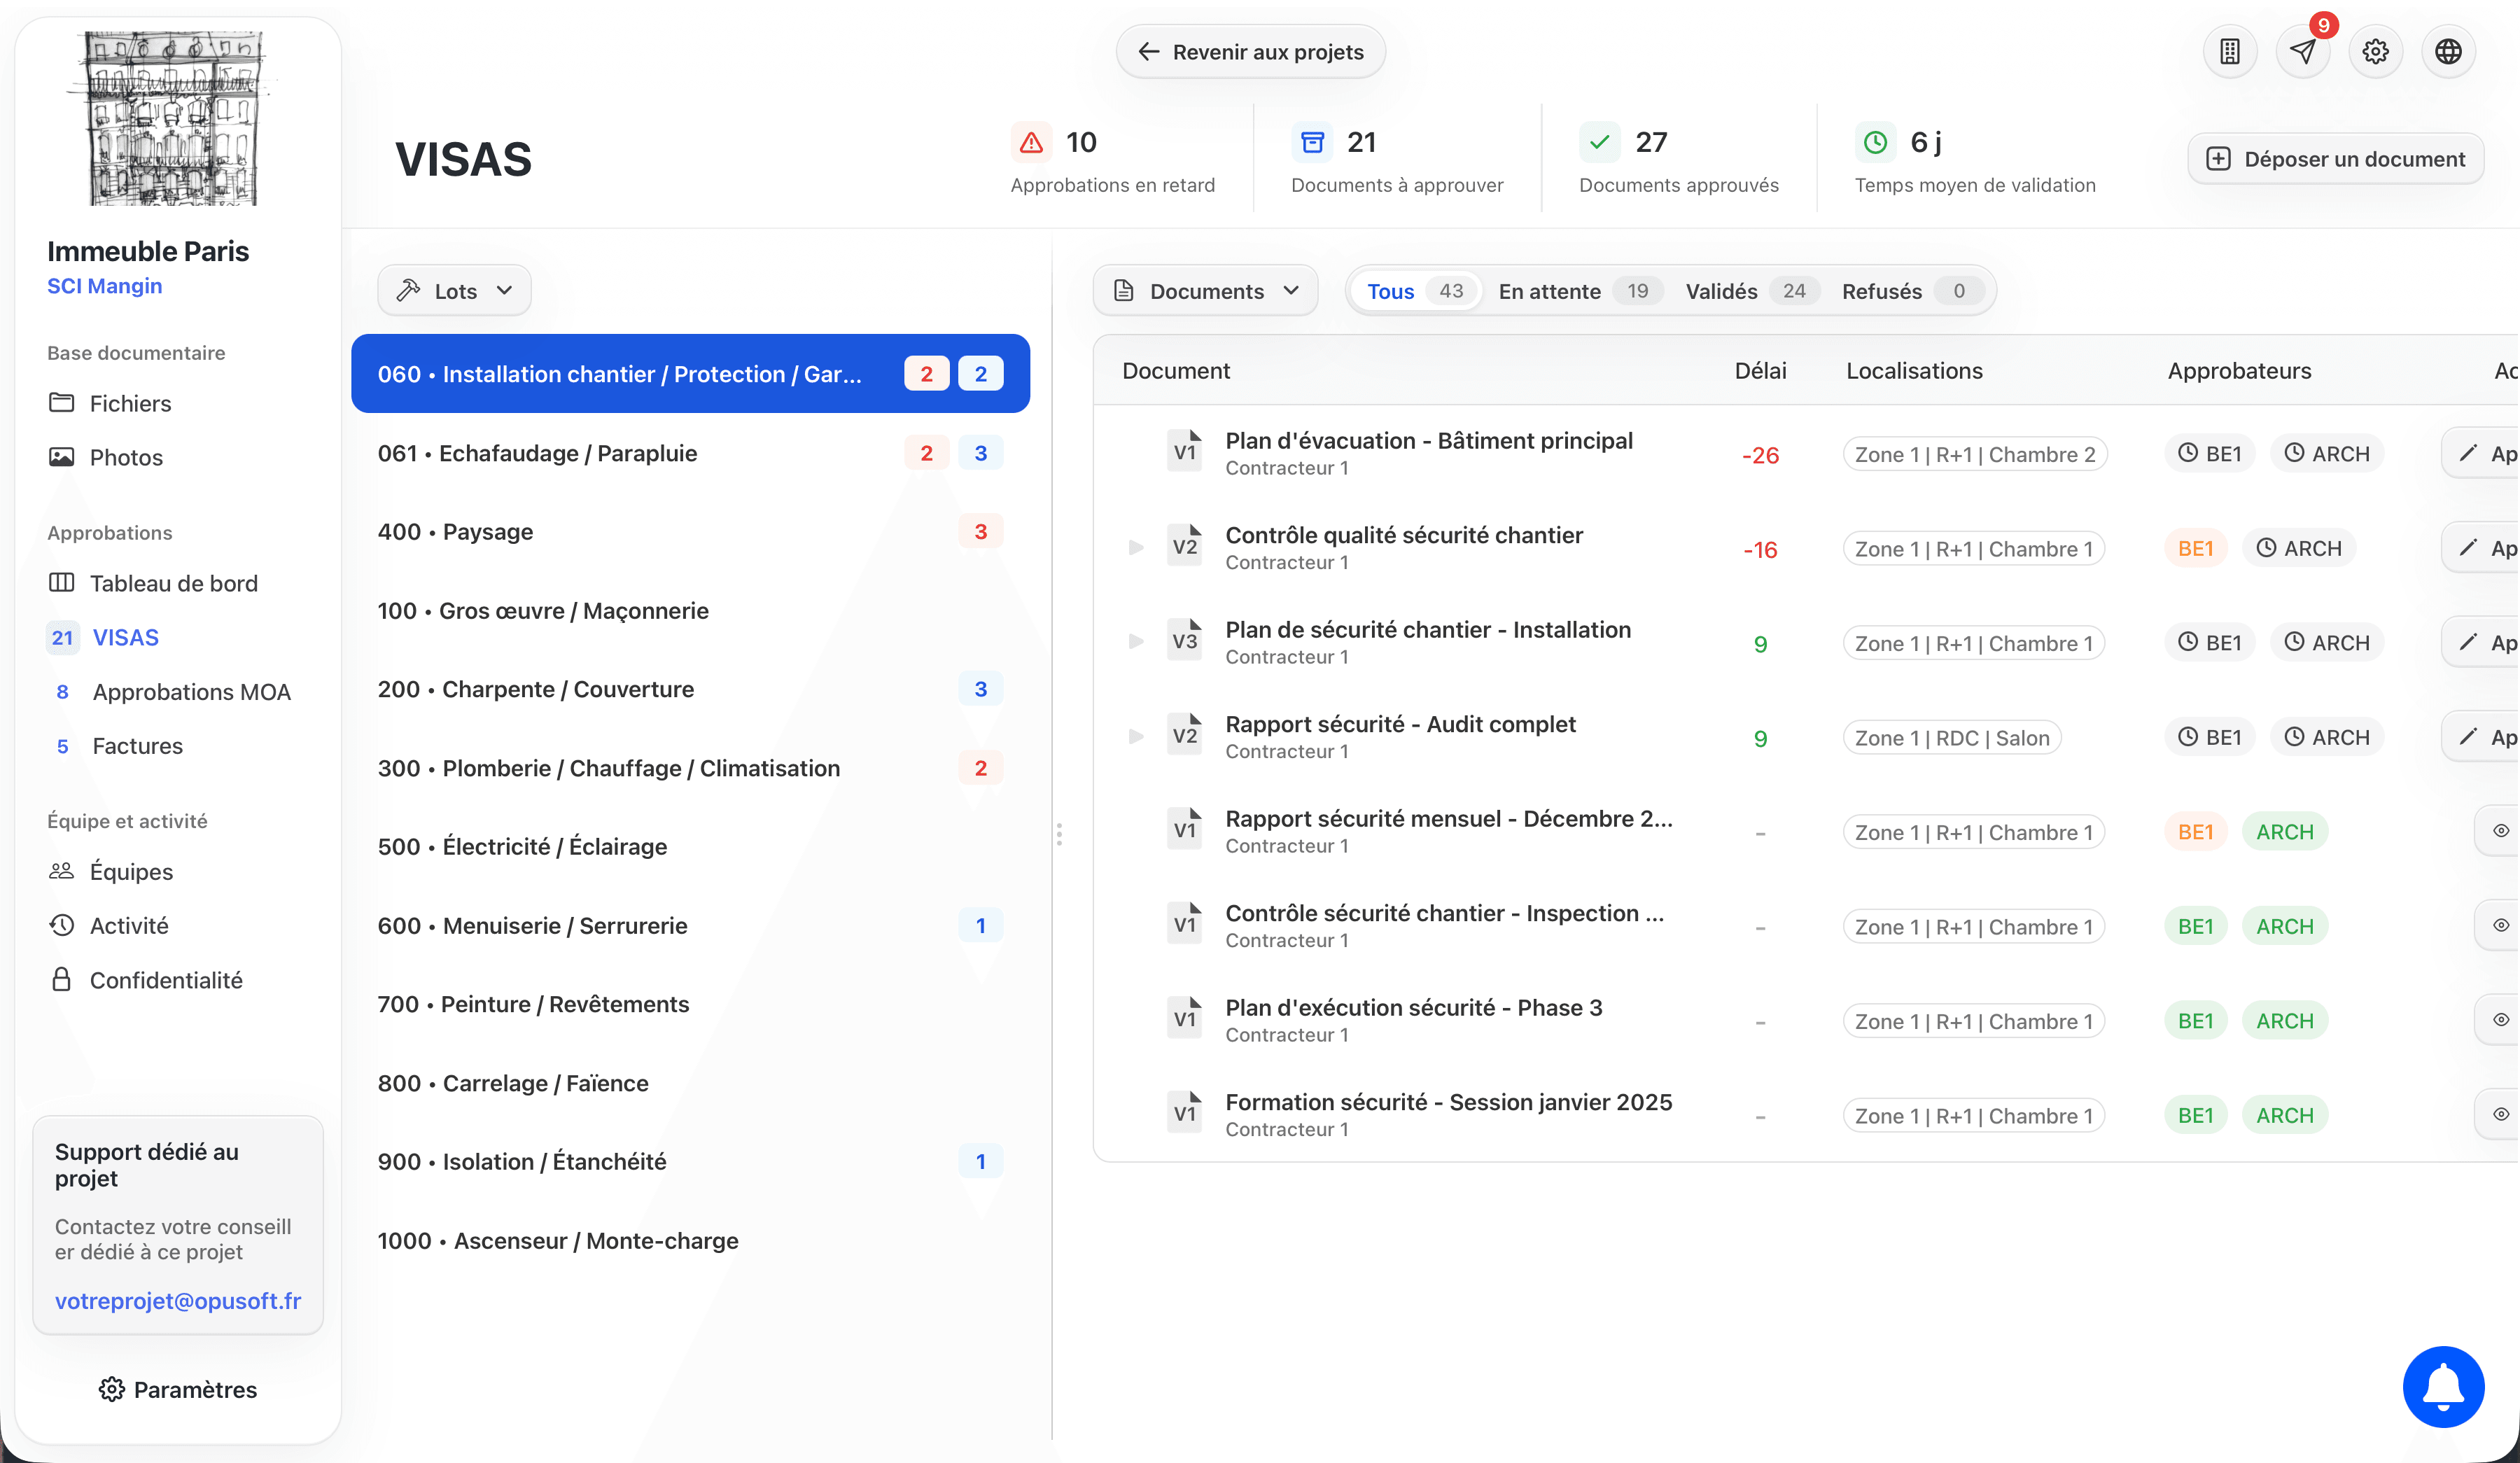Click eye icon for Rapport sécurité mensuel row
This screenshot has width=2520, height=1463.
tap(2500, 831)
